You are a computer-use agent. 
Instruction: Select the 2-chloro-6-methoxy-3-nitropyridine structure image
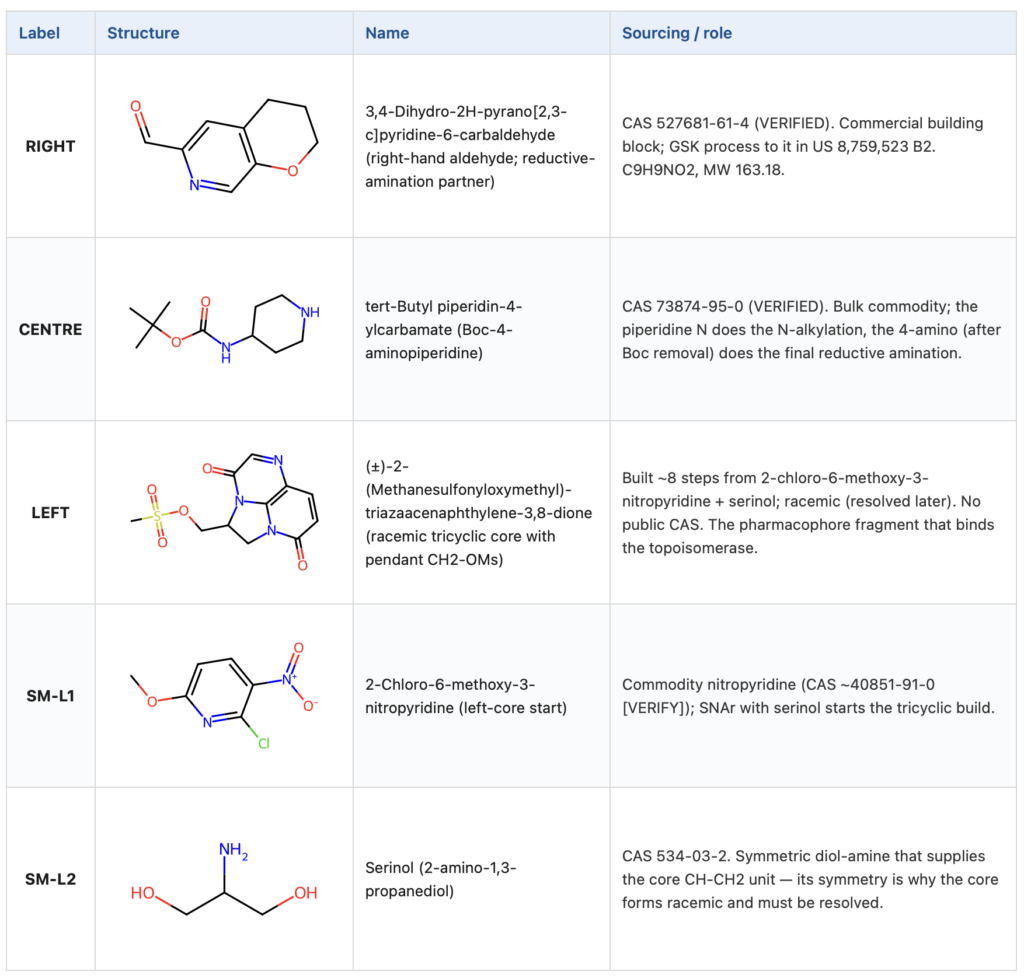pos(224,696)
